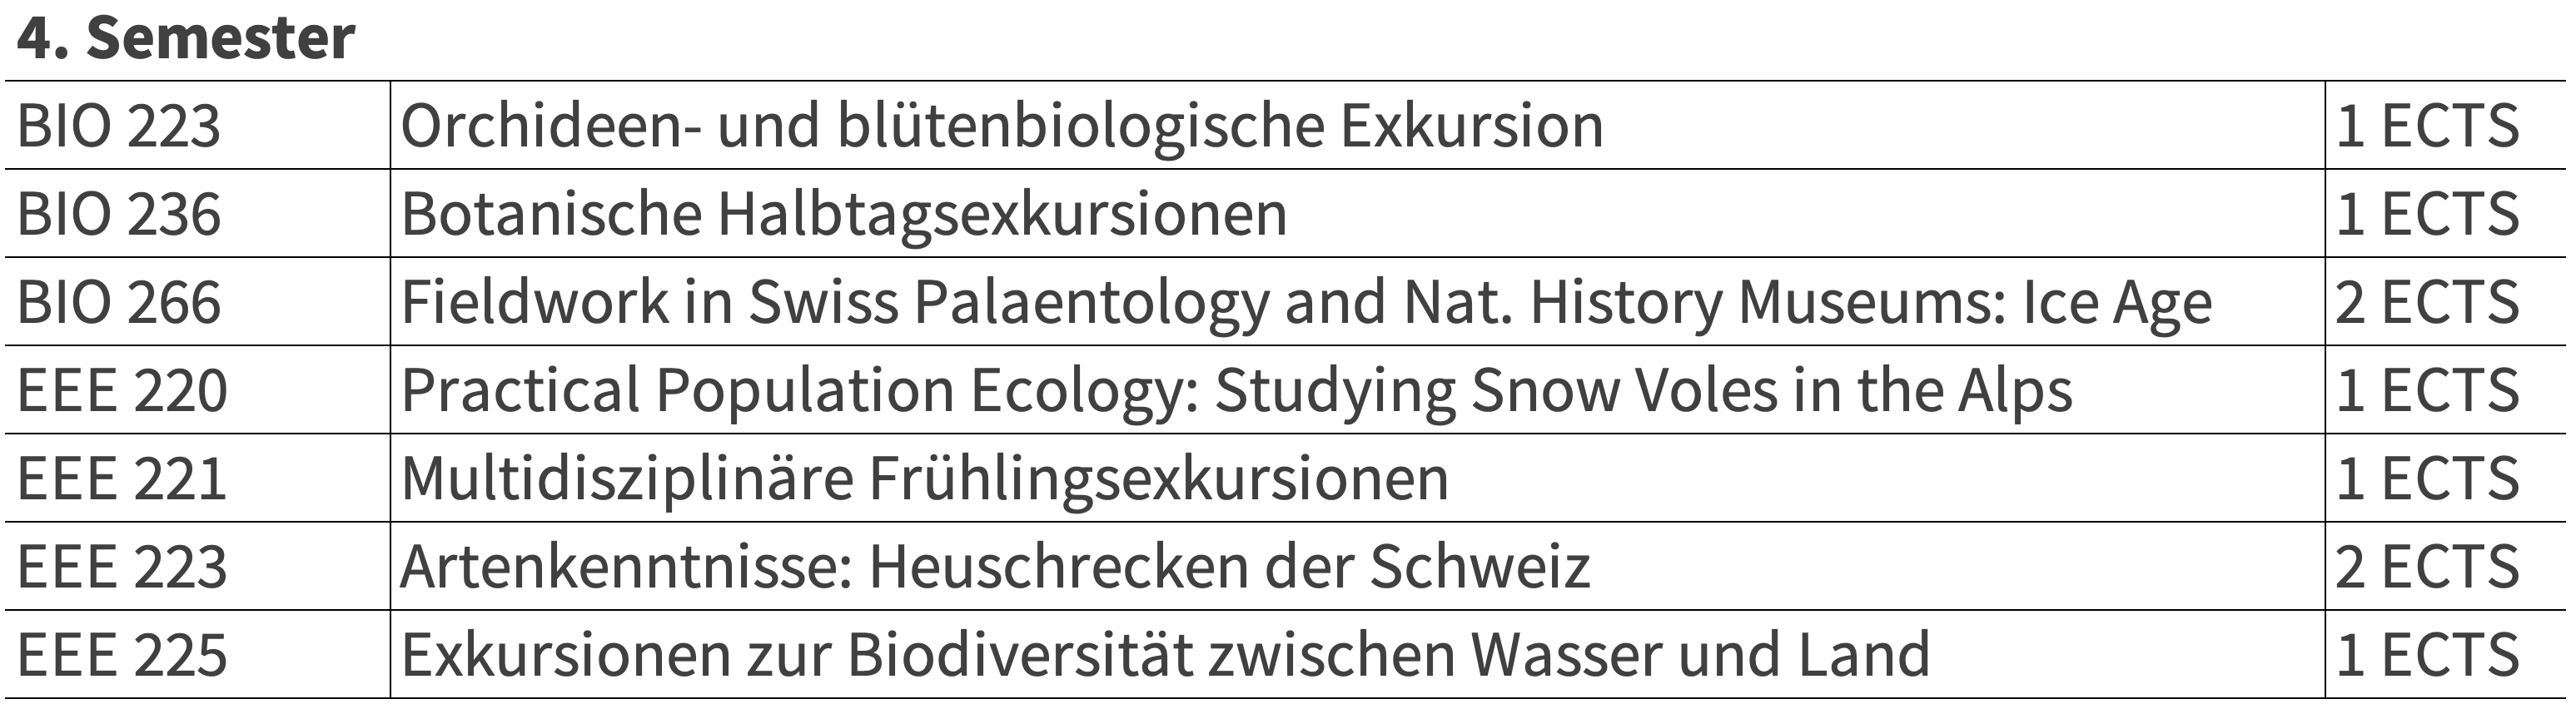Open Fieldwork in Swiss Palaentology course
Image resolution: width=2576 pixels, height=709 pixels.
click(1307, 304)
